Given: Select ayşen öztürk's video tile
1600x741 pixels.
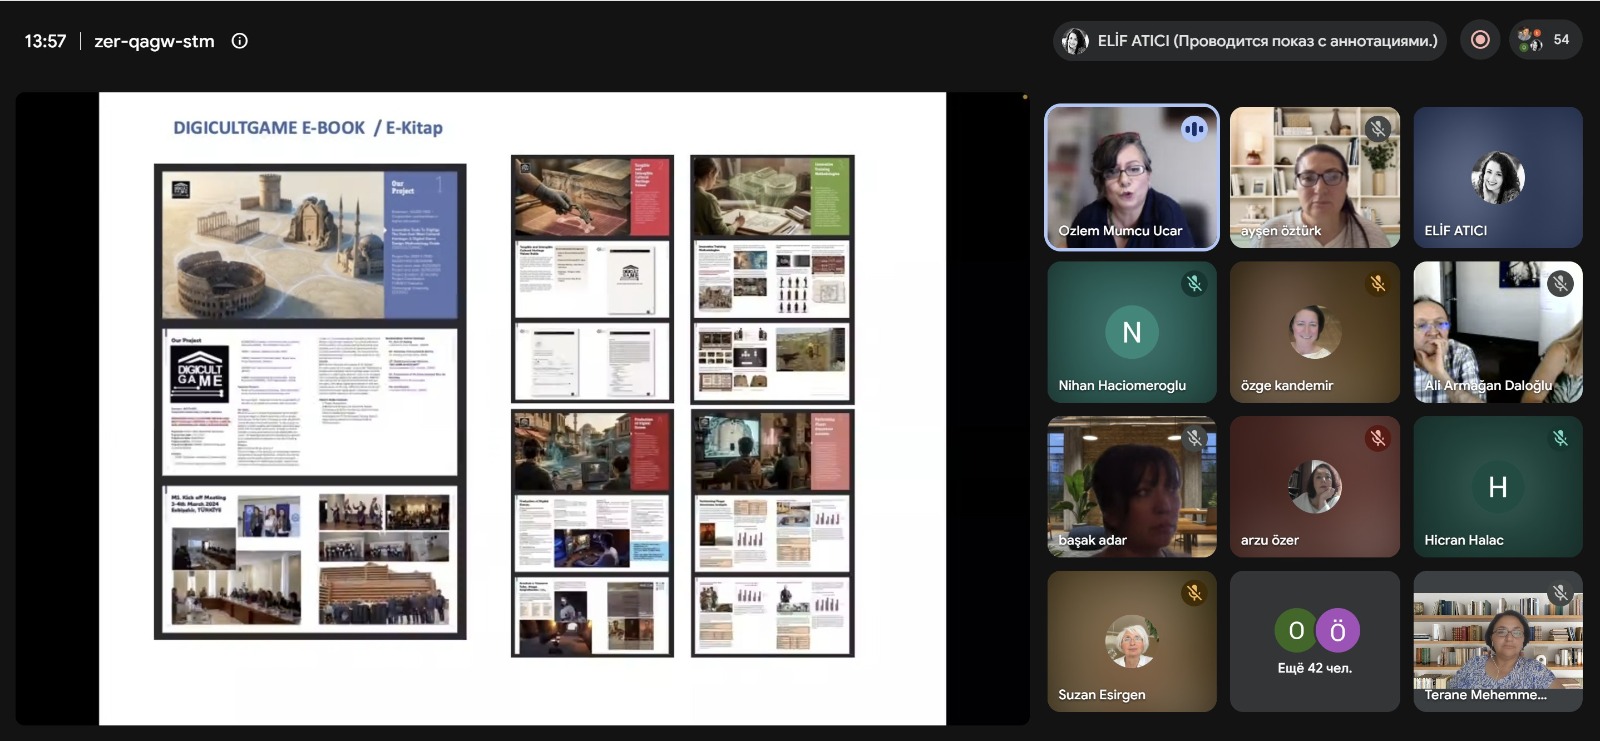Looking at the screenshot, I should point(1315,177).
